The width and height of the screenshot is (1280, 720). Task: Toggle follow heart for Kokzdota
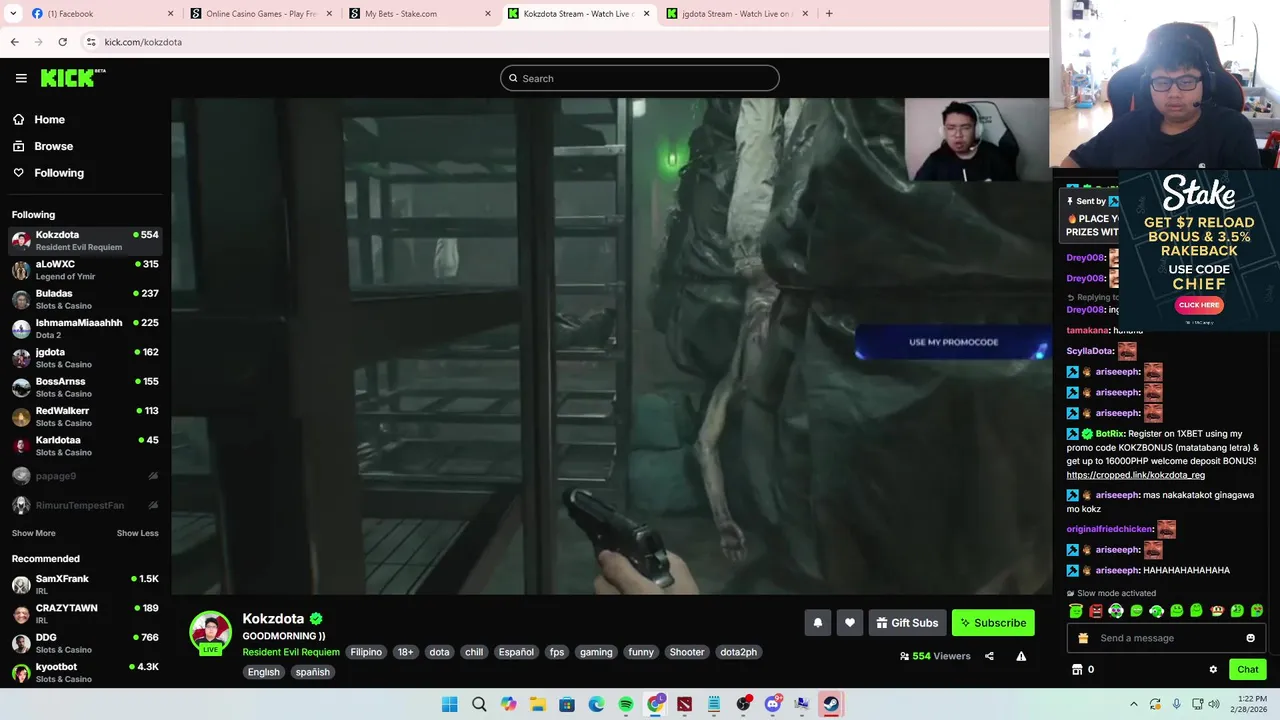[849, 623]
